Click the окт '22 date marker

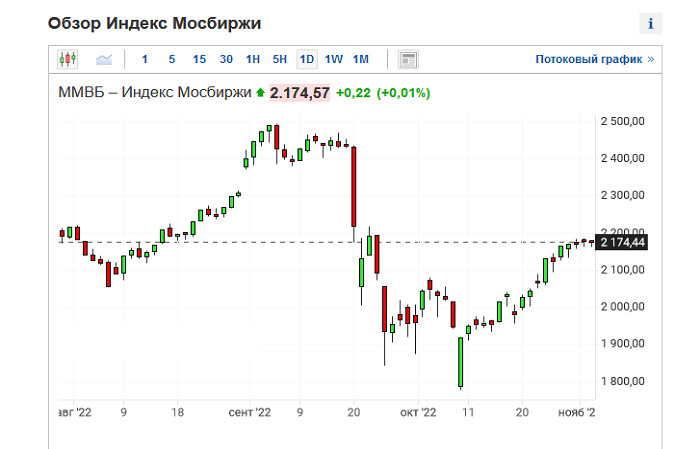click(x=418, y=411)
